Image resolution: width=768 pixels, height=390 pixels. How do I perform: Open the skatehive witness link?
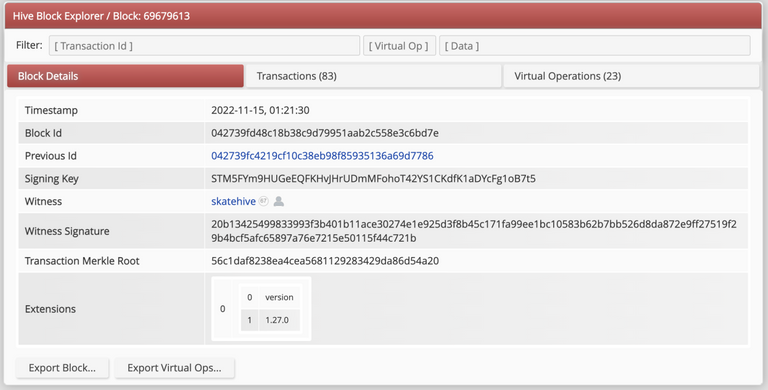[x=233, y=201]
